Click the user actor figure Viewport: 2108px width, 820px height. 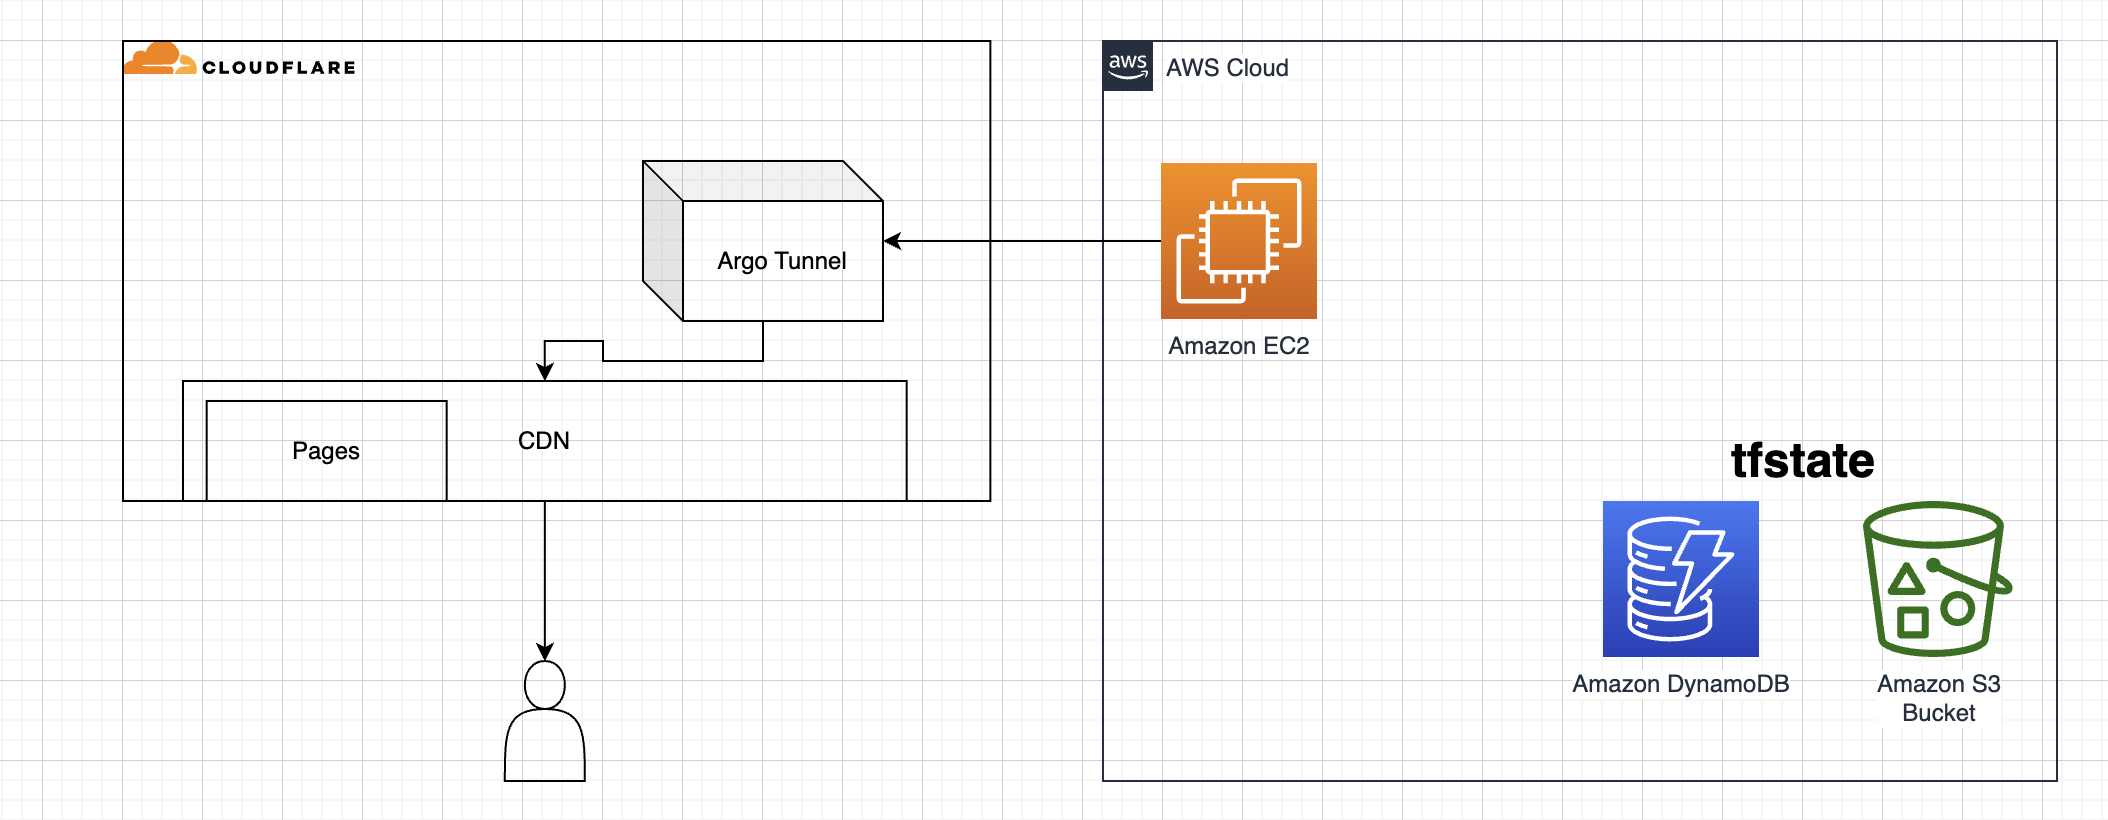[545, 722]
